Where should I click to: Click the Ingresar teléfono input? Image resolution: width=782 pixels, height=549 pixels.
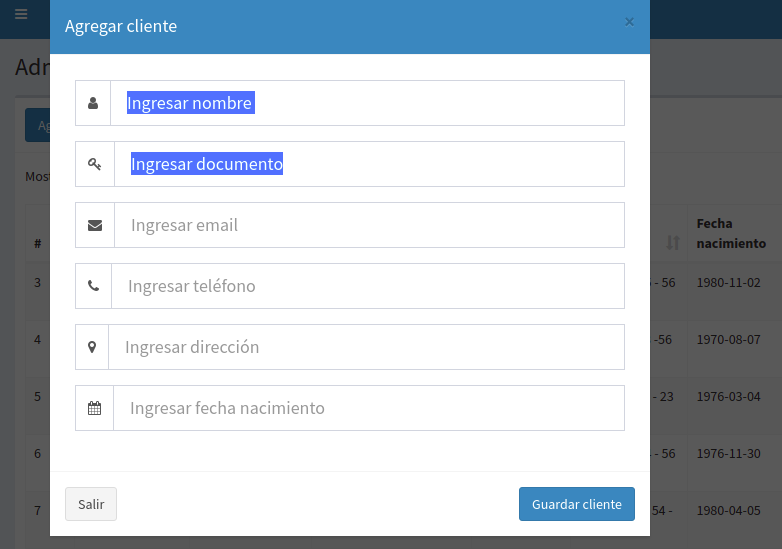[367, 286]
